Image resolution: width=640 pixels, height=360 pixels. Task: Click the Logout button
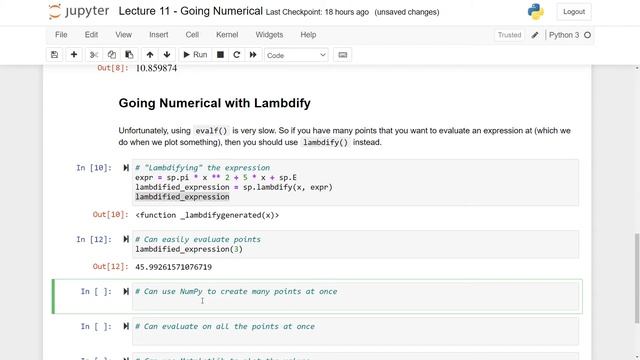click(x=574, y=12)
